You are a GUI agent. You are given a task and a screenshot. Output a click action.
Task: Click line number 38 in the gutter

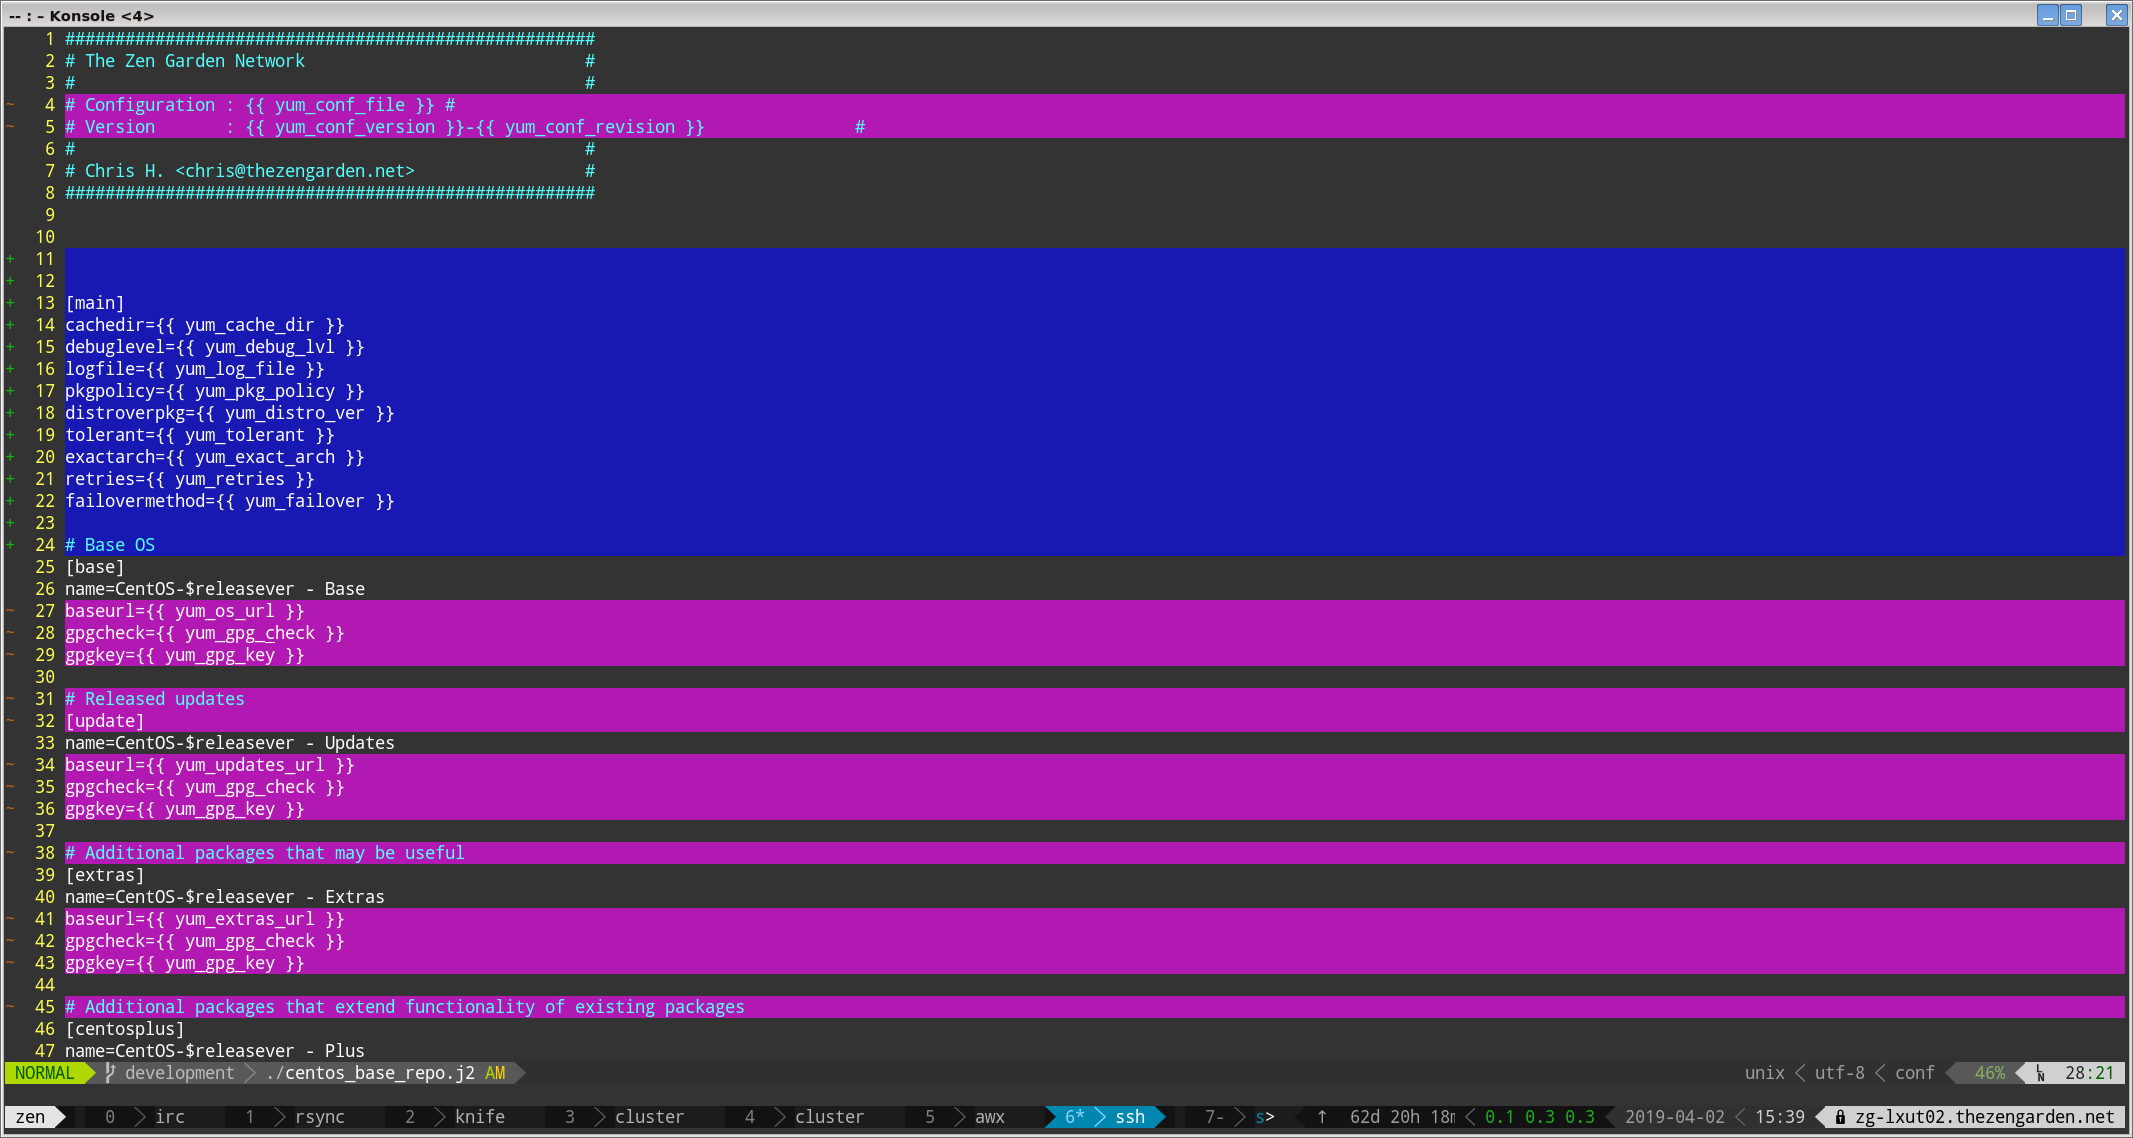(x=45, y=853)
